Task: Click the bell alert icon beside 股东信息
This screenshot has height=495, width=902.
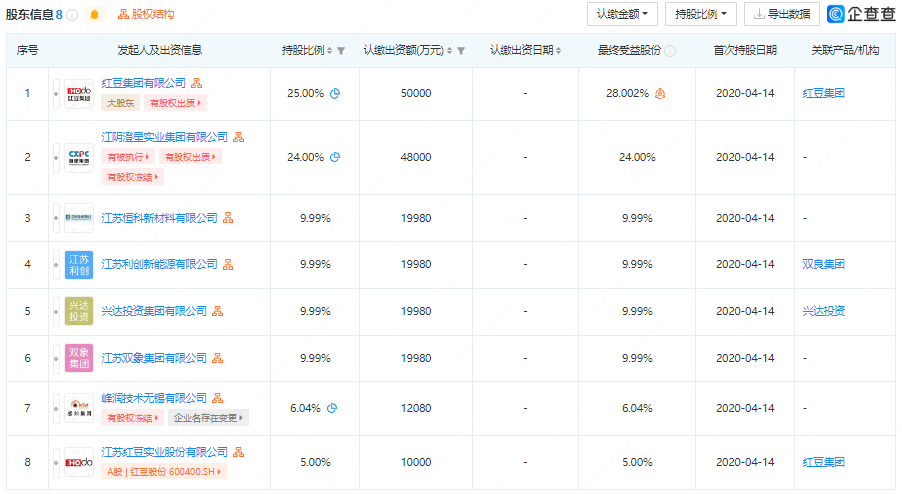Action: 95,15
